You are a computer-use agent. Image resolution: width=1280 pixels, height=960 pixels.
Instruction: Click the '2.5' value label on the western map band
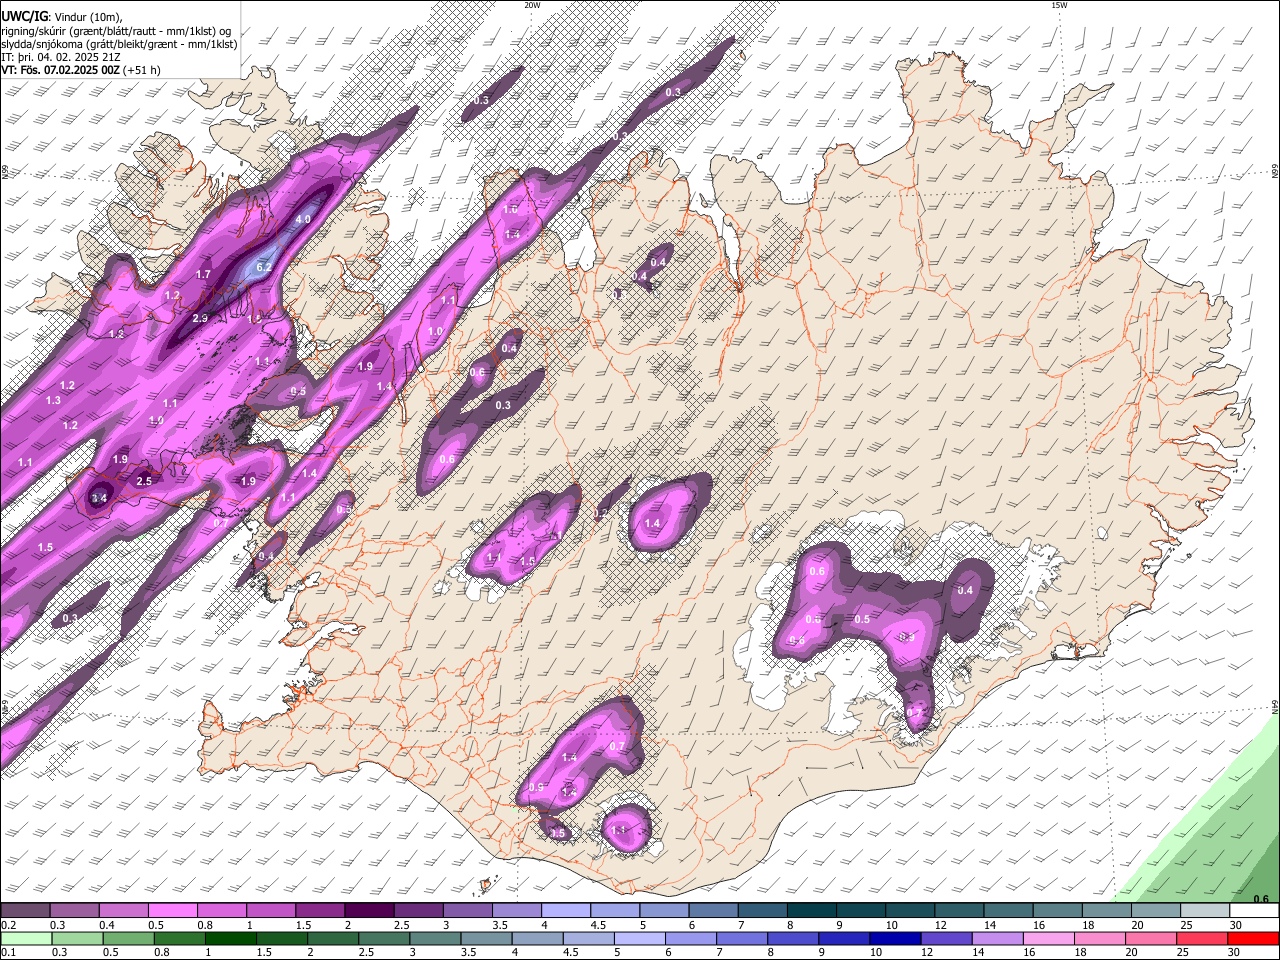144,481
